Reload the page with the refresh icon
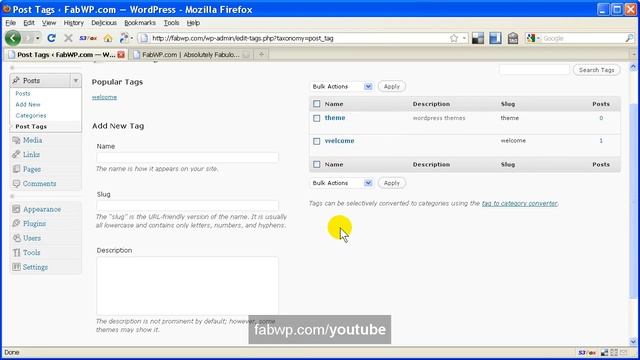Viewport: 640px width, 360px height. pyautogui.click(x=51, y=38)
